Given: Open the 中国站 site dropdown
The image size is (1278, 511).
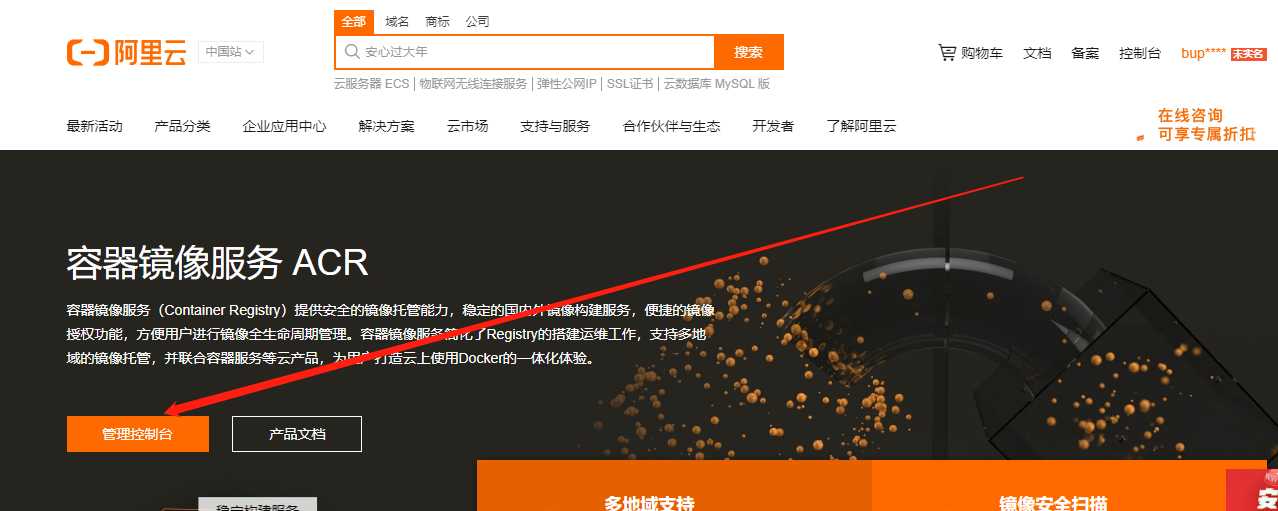Looking at the screenshot, I should [230, 51].
